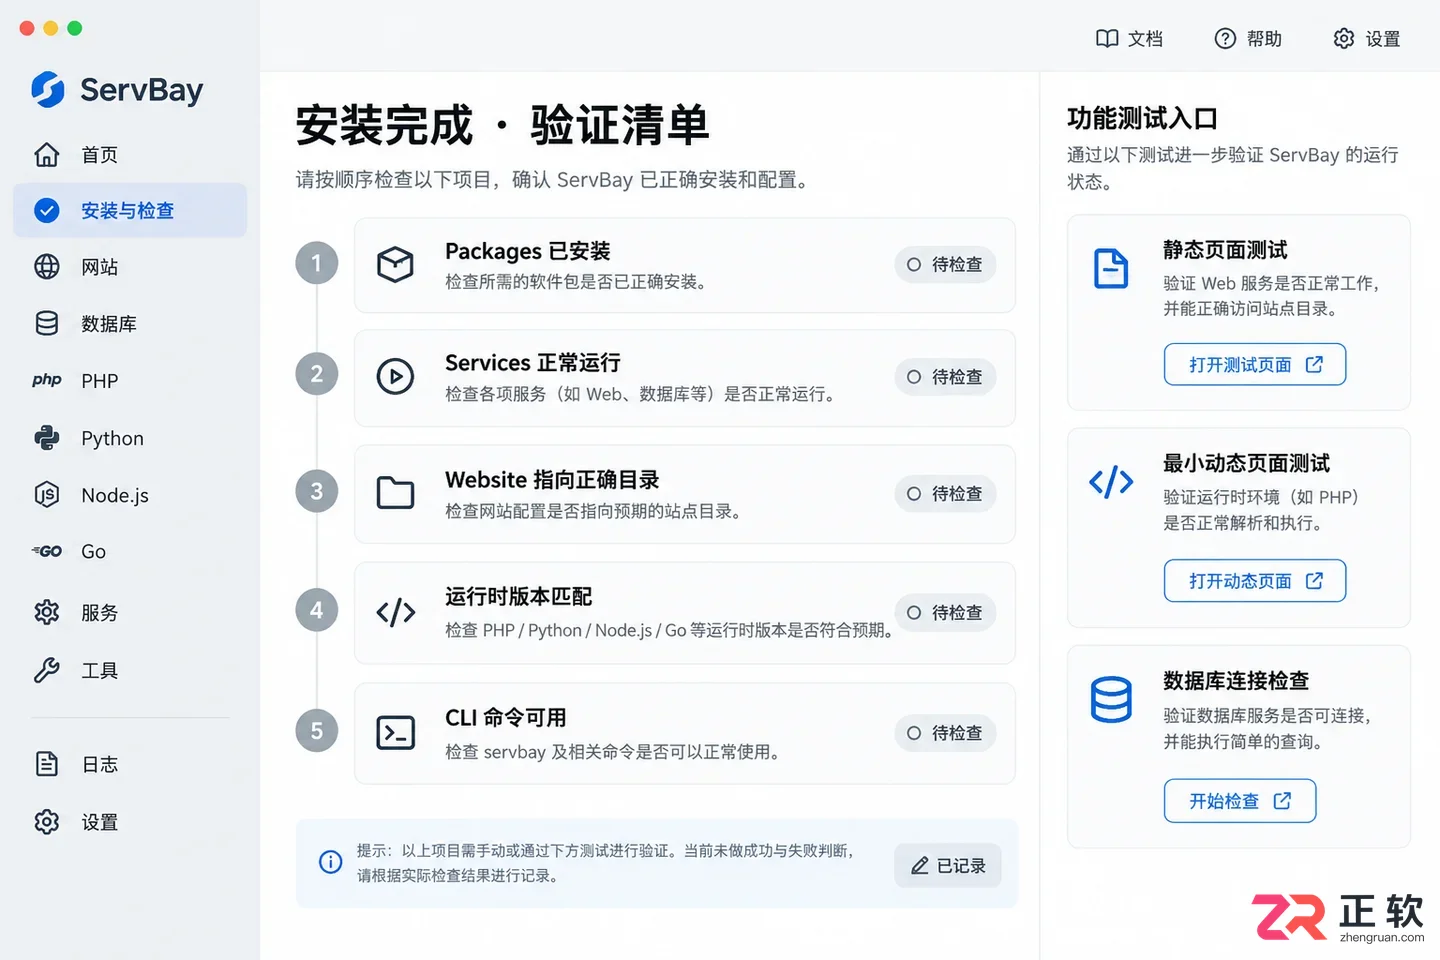This screenshot has height=960, width=1440.
Task: Click the package box icon for Packages 已安装
Action: coord(395,264)
